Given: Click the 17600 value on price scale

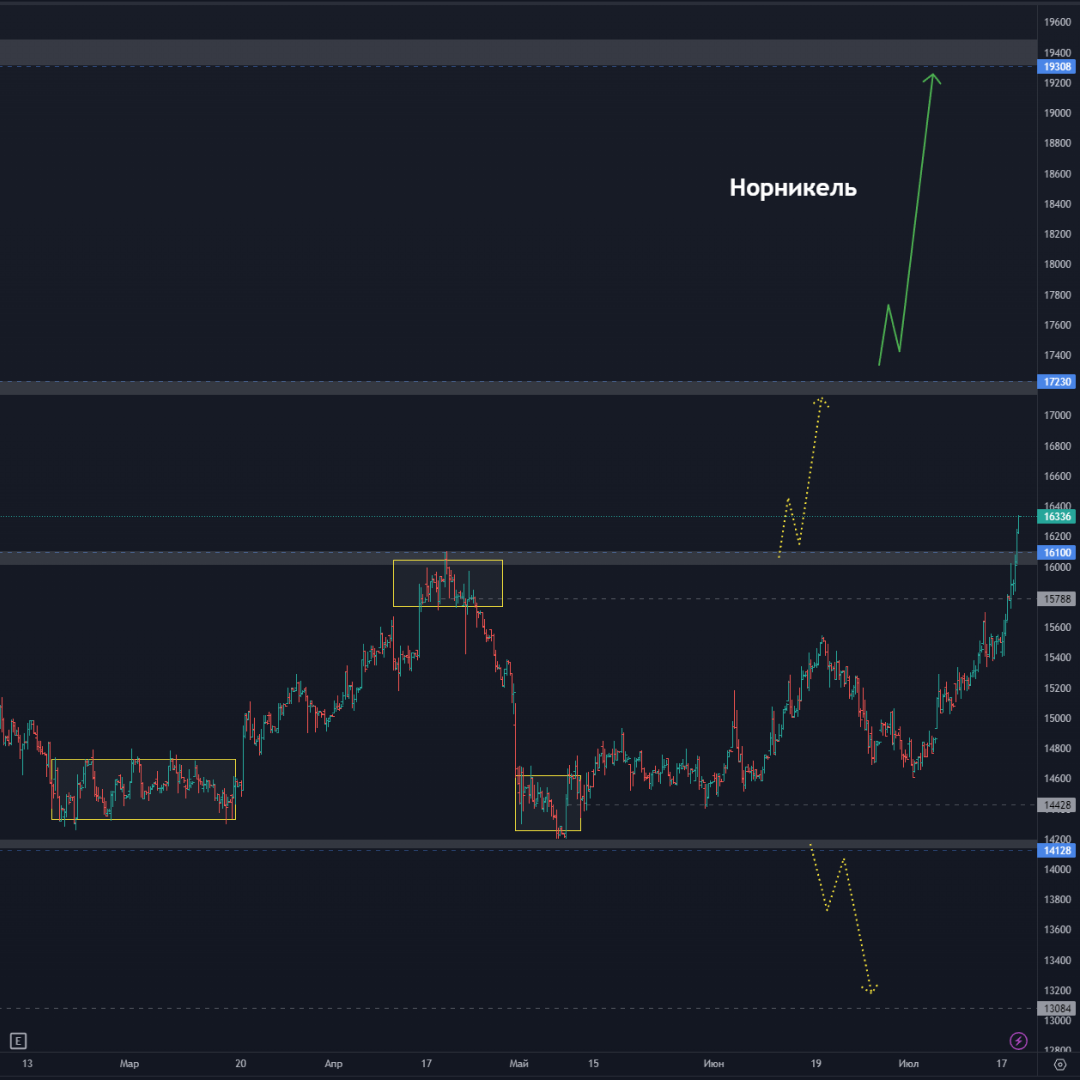Looking at the screenshot, I should tap(1057, 325).
